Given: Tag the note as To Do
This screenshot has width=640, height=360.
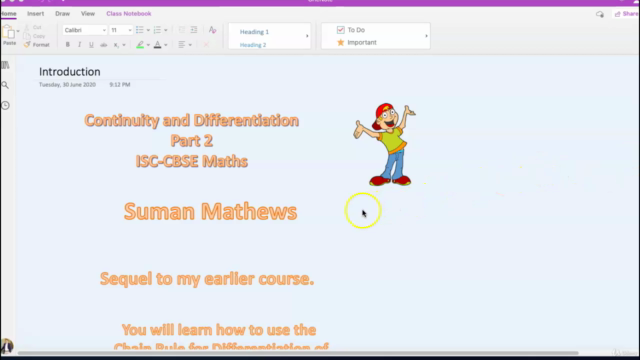Looking at the screenshot, I should click(x=351, y=30).
